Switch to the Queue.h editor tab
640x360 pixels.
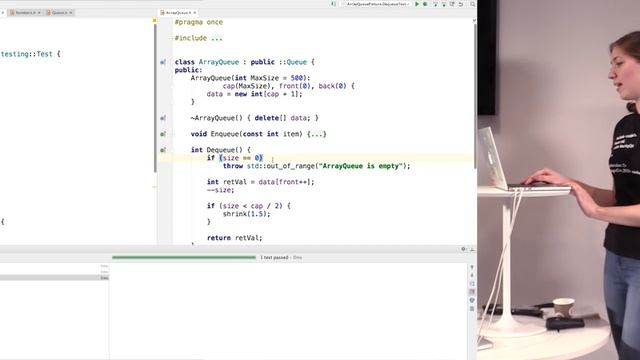tap(59, 13)
